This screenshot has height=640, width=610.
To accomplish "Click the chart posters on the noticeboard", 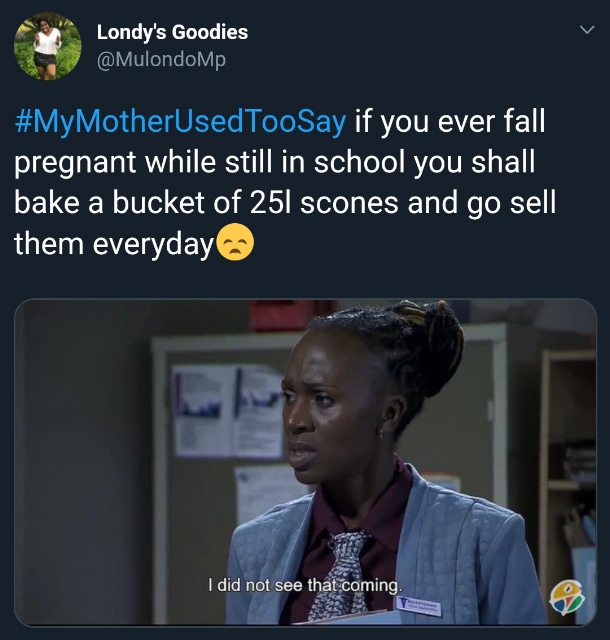I will (x=227, y=411).
